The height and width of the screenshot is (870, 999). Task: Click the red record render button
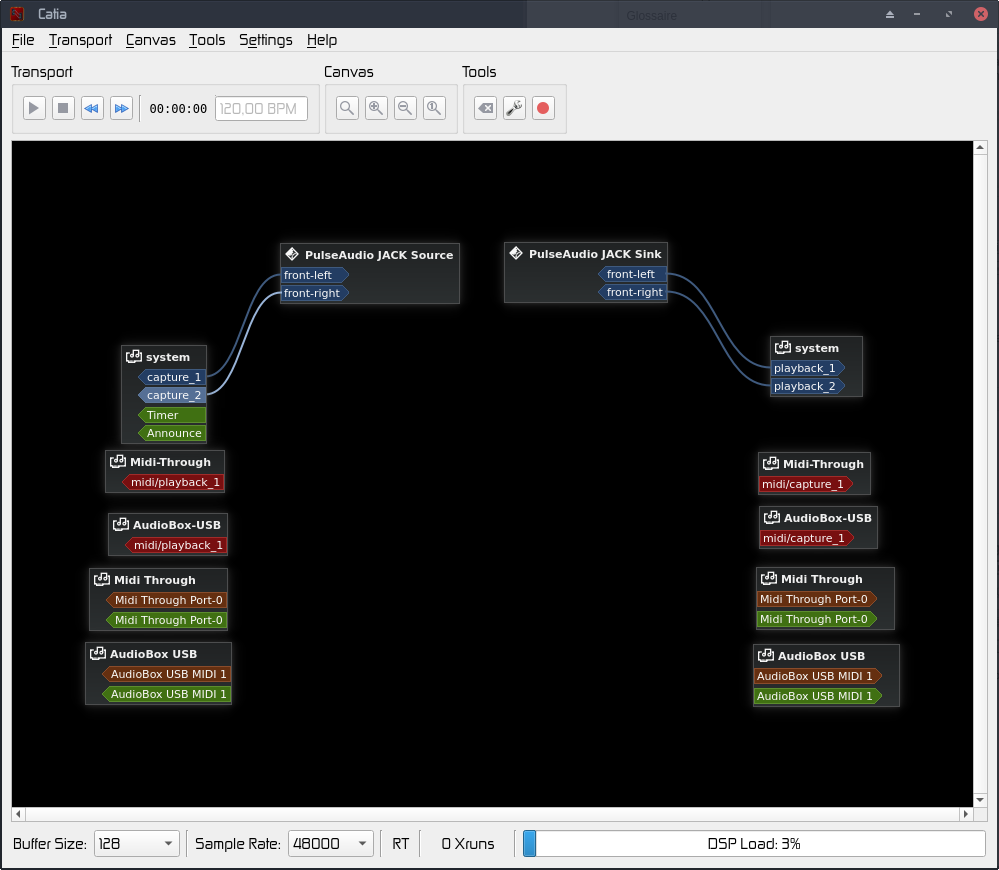point(543,108)
